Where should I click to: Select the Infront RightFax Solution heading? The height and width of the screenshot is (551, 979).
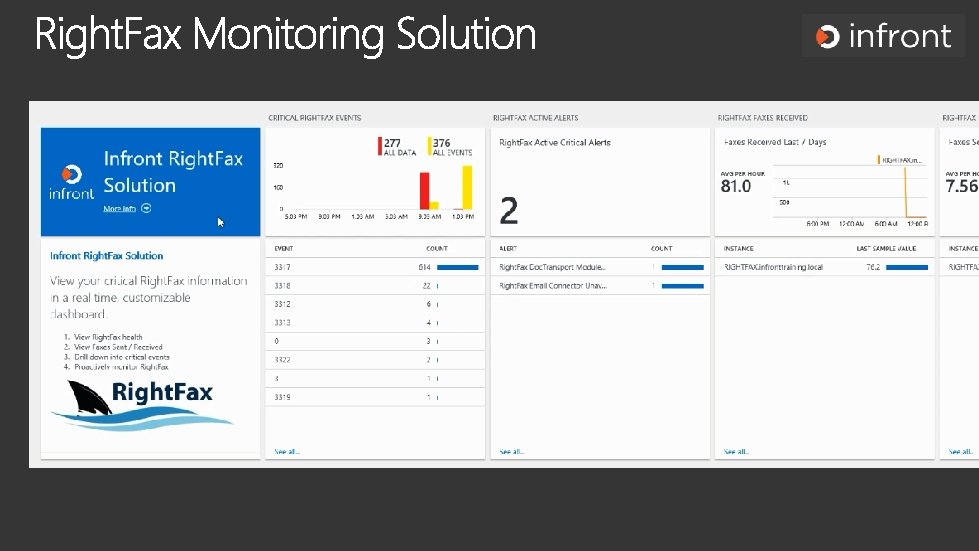(106, 256)
